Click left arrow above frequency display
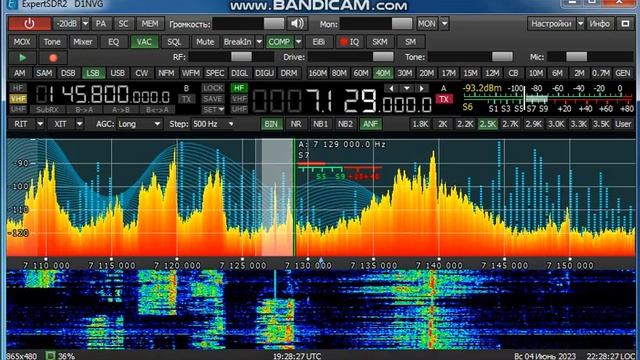 [x=391, y=88]
